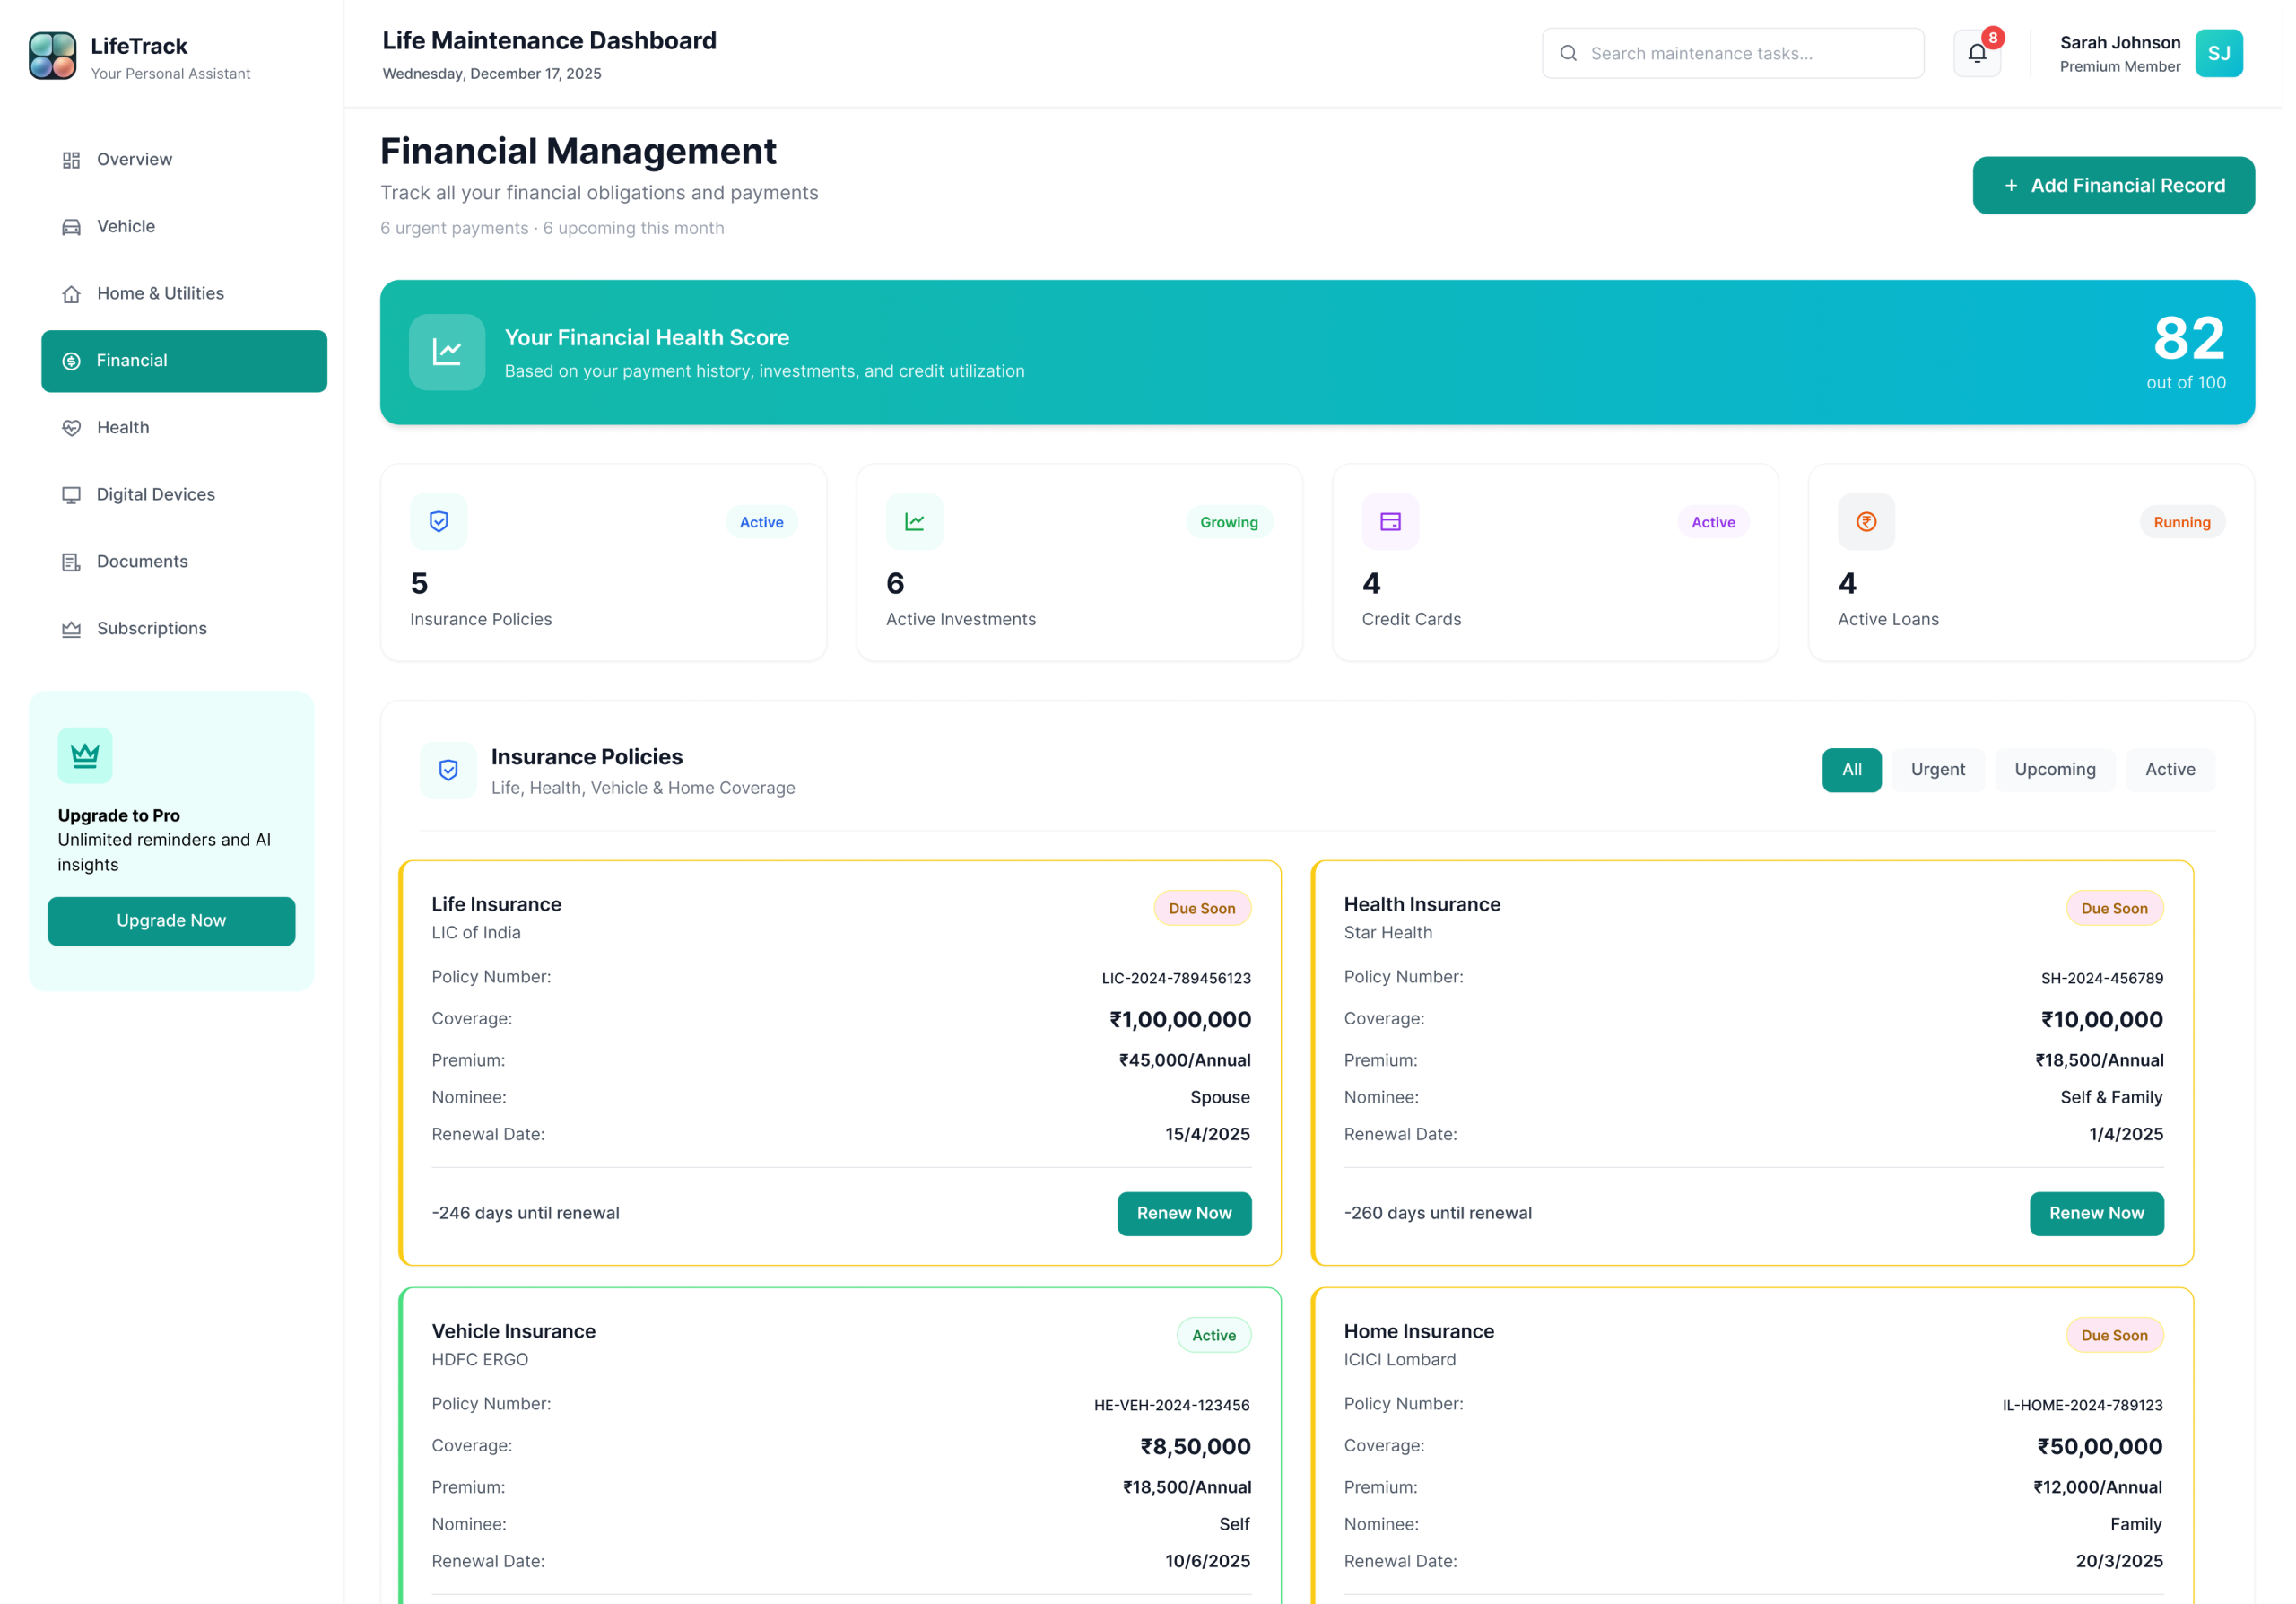The height and width of the screenshot is (1604, 2296).
Task: Click Upgrade Now in the Pro panel
Action: click(170, 920)
